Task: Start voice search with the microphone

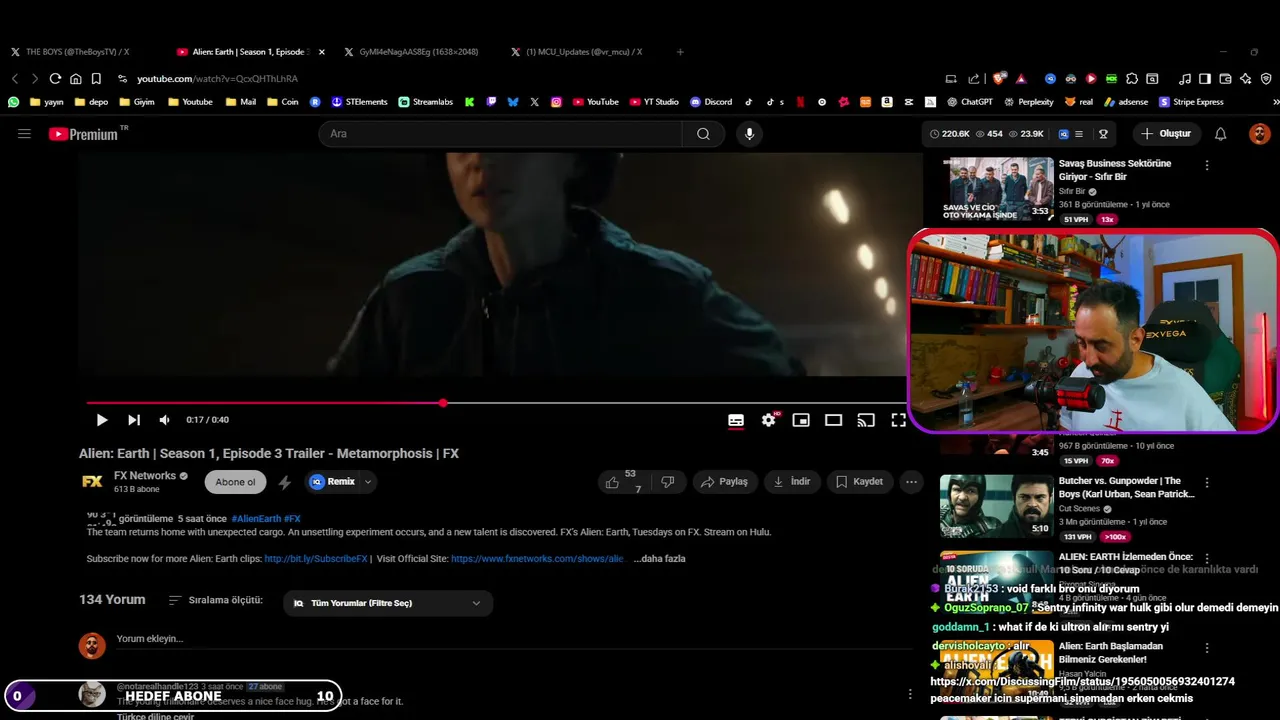Action: 749,134
